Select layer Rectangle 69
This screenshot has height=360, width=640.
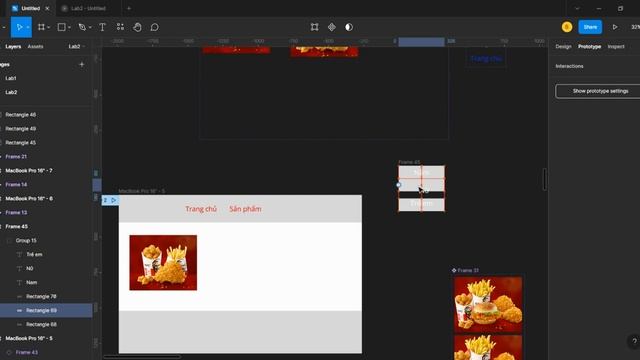point(46,310)
